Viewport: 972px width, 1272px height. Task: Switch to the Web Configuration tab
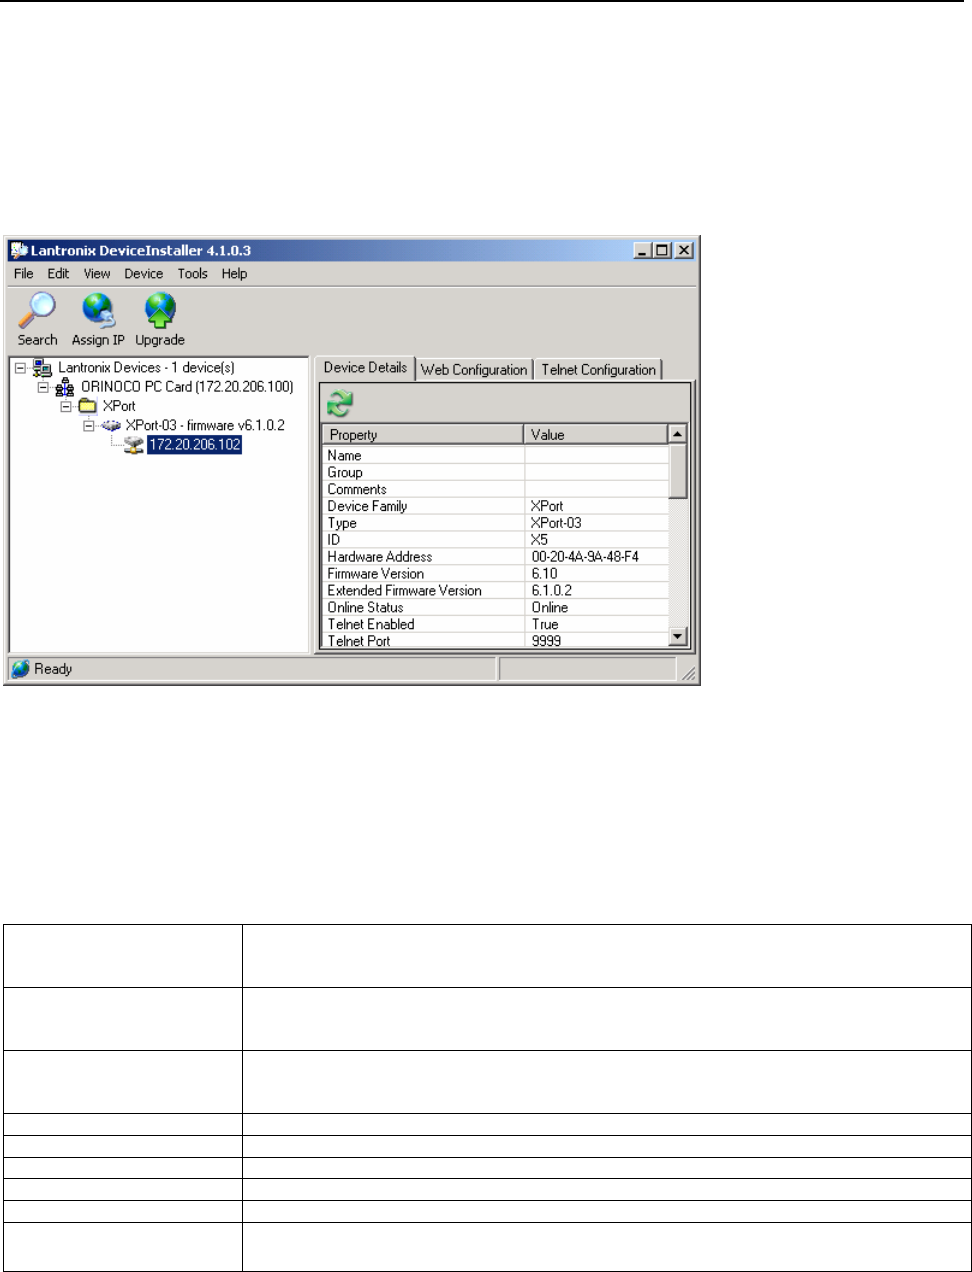pyautogui.click(x=474, y=370)
